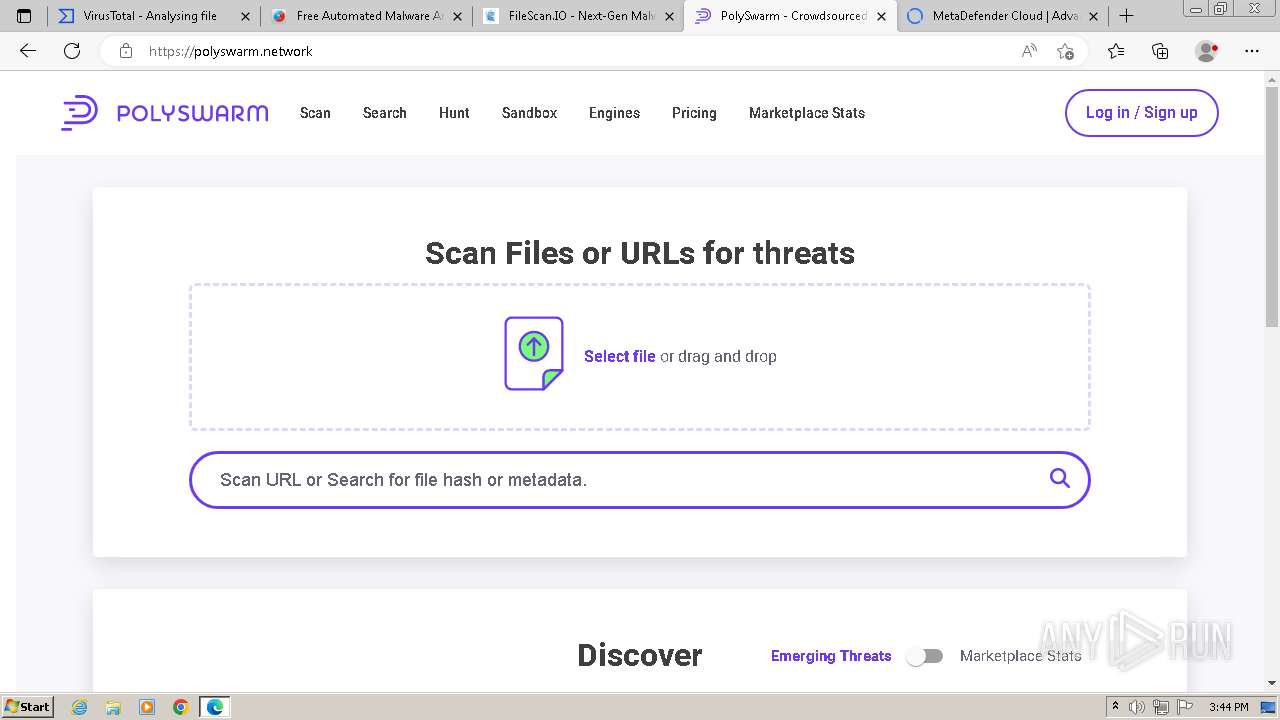The width and height of the screenshot is (1280, 720).
Task: Switch to MetaDefender Cloud tab
Action: 1002,16
